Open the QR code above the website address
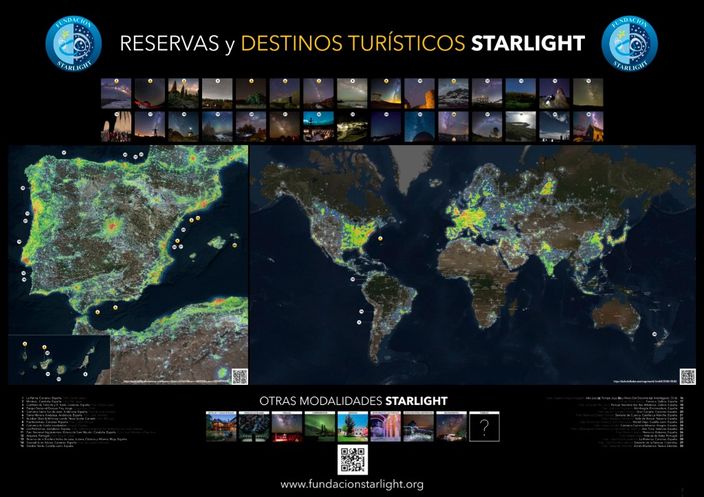The height and width of the screenshot is (497, 704). coord(353,460)
